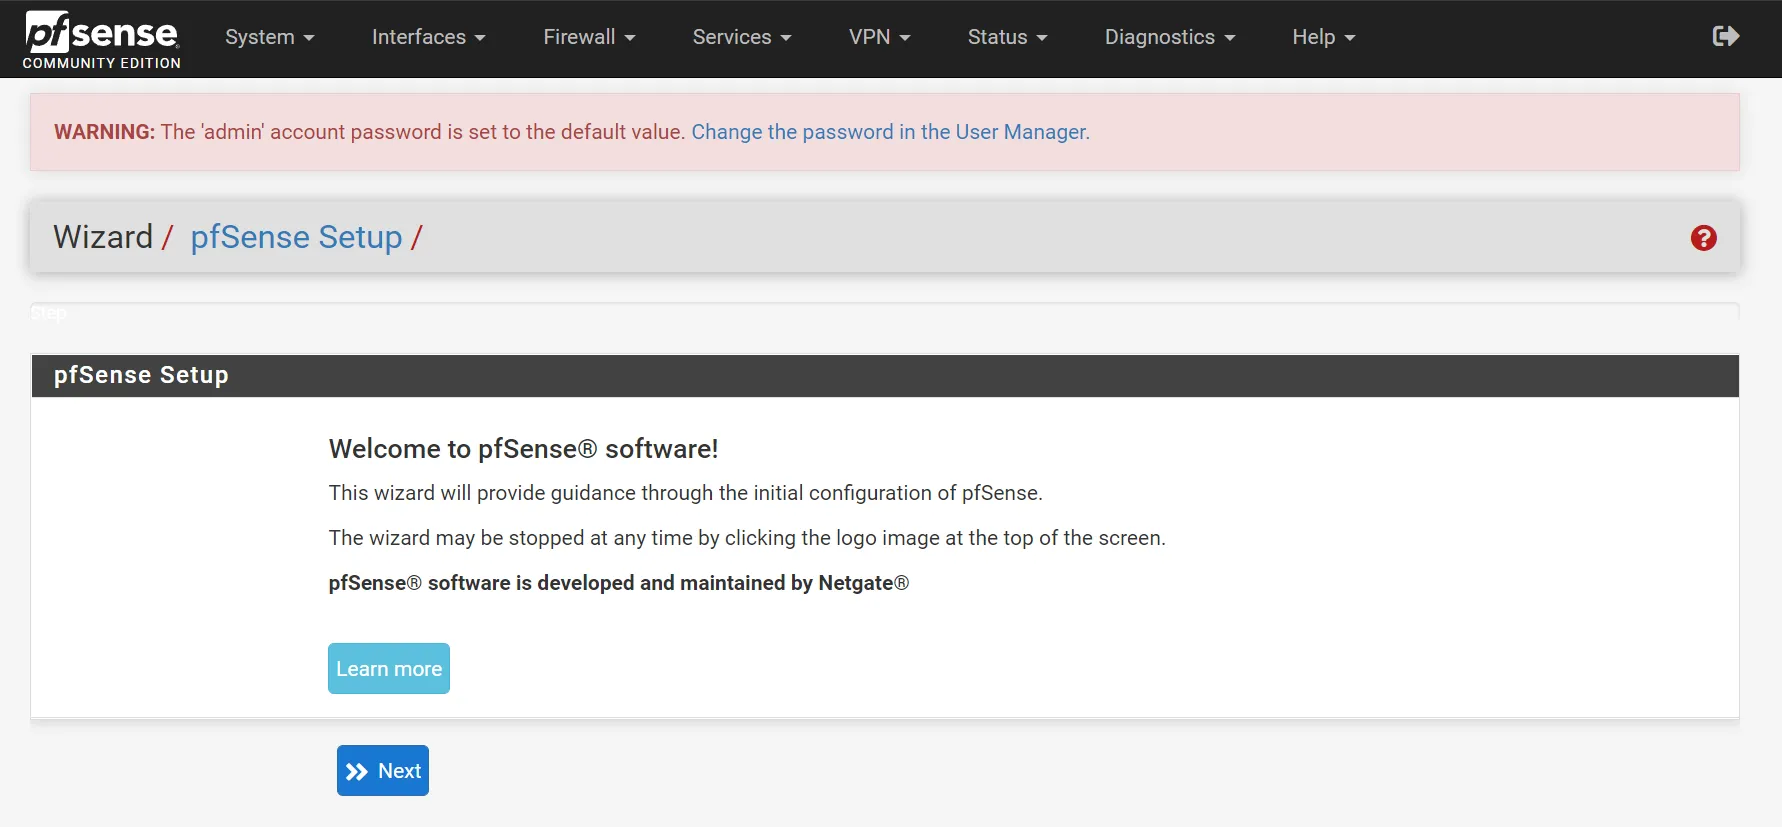Click the 'Welcome to pfSense® software!' heading
This screenshot has width=1782, height=827.
[523, 449]
